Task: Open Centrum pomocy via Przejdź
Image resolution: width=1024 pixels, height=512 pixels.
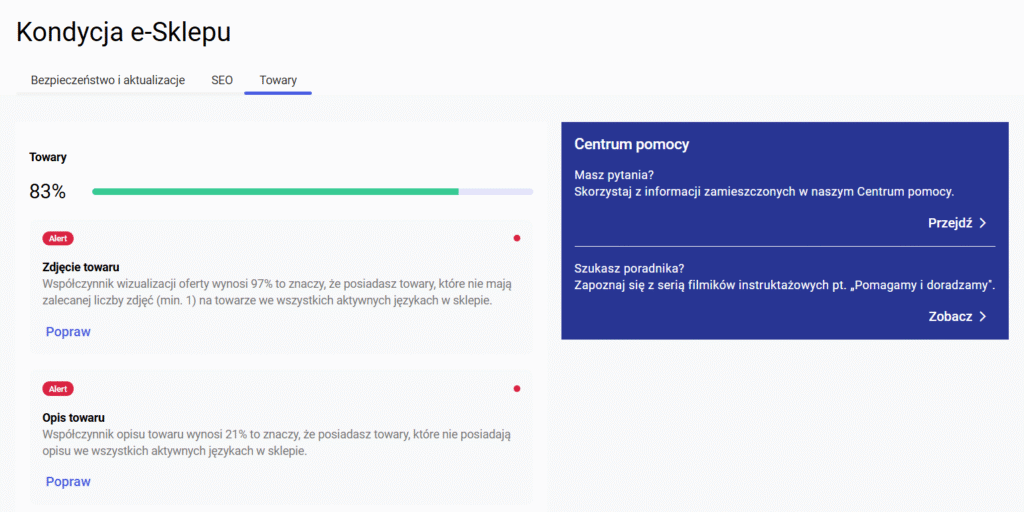Action: [x=950, y=223]
